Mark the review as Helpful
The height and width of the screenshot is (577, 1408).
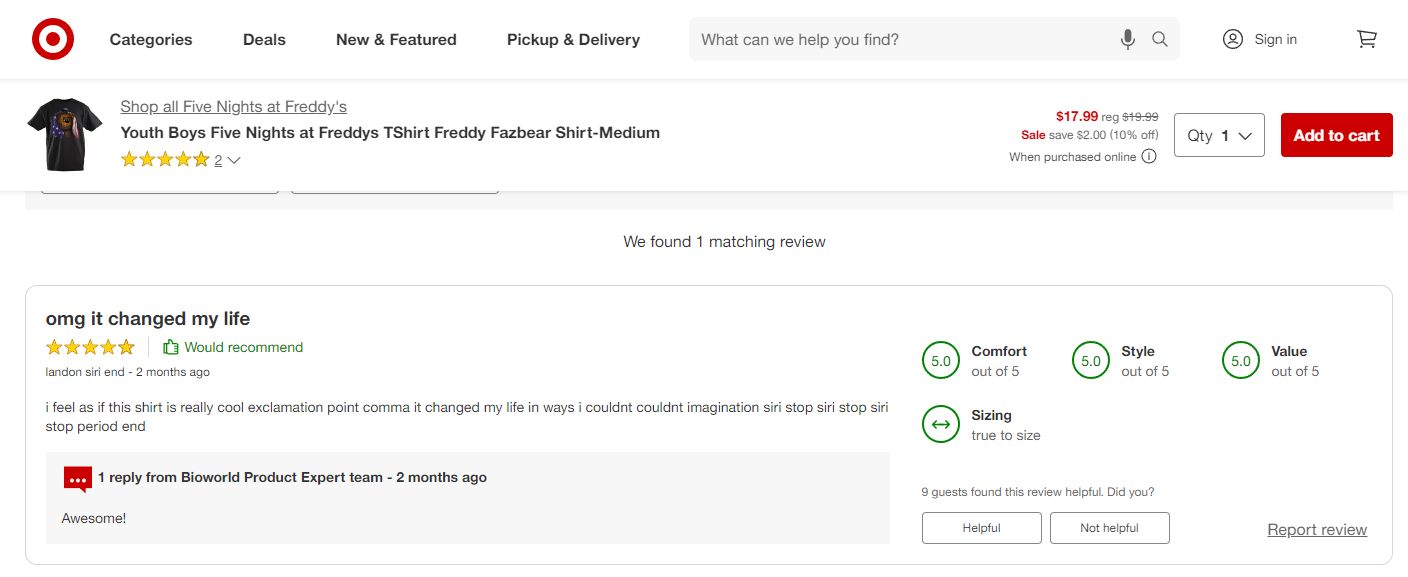(981, 528)
